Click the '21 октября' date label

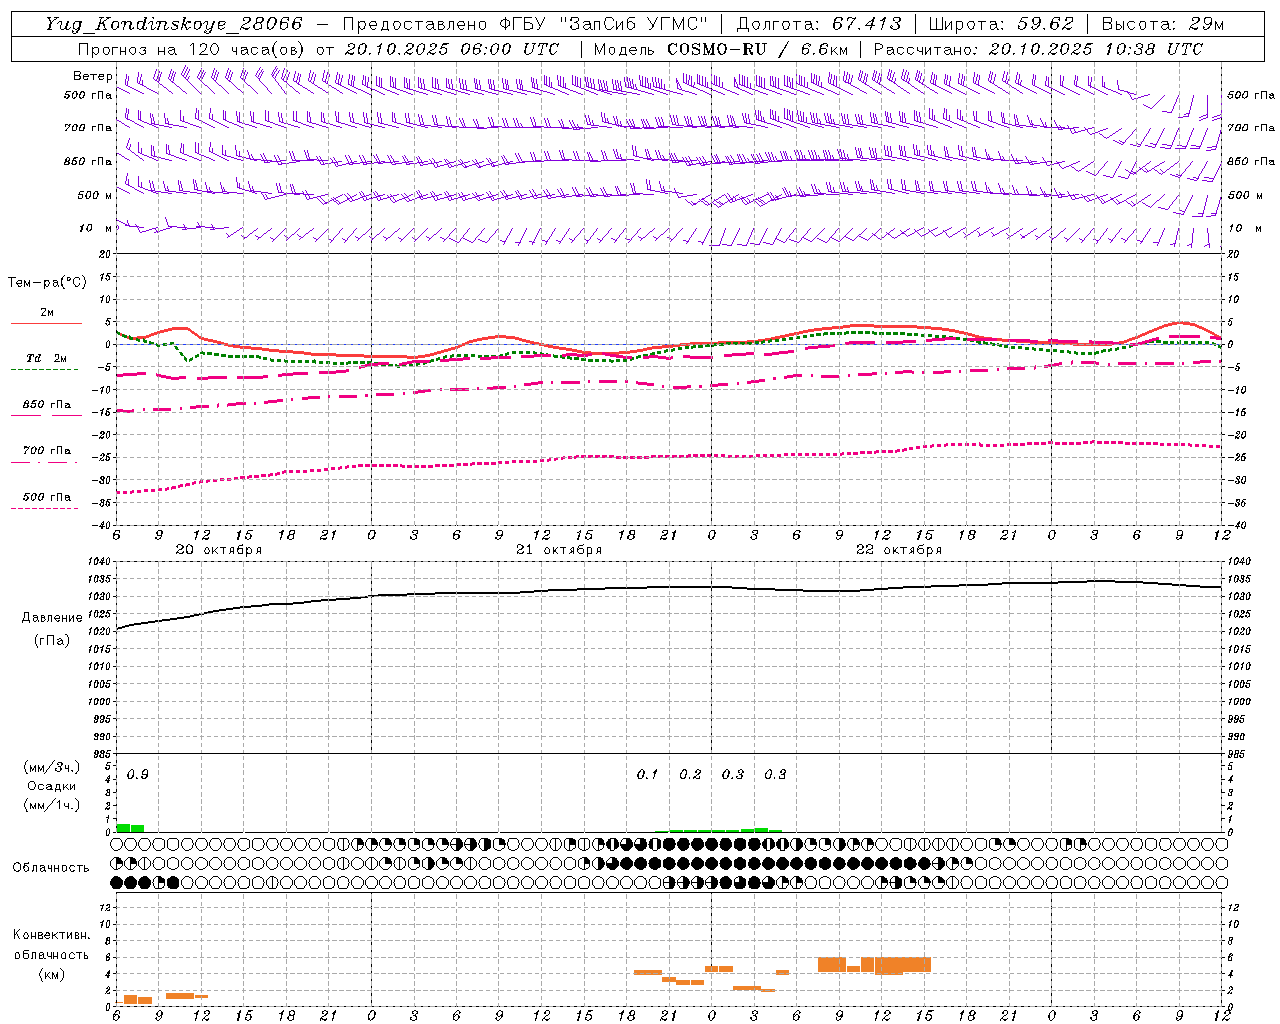pos(559,550)
